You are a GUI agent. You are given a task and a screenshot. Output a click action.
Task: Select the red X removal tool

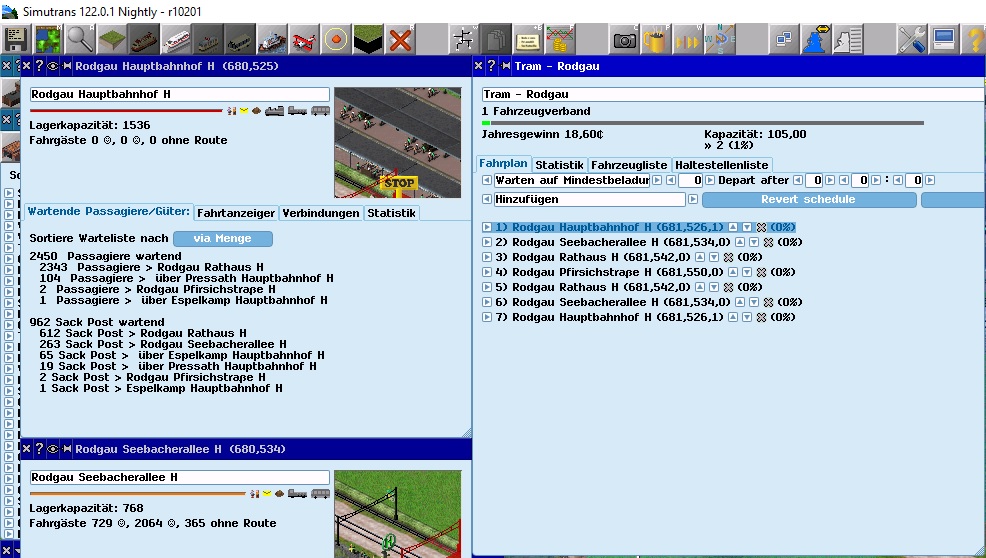point(400,40)
